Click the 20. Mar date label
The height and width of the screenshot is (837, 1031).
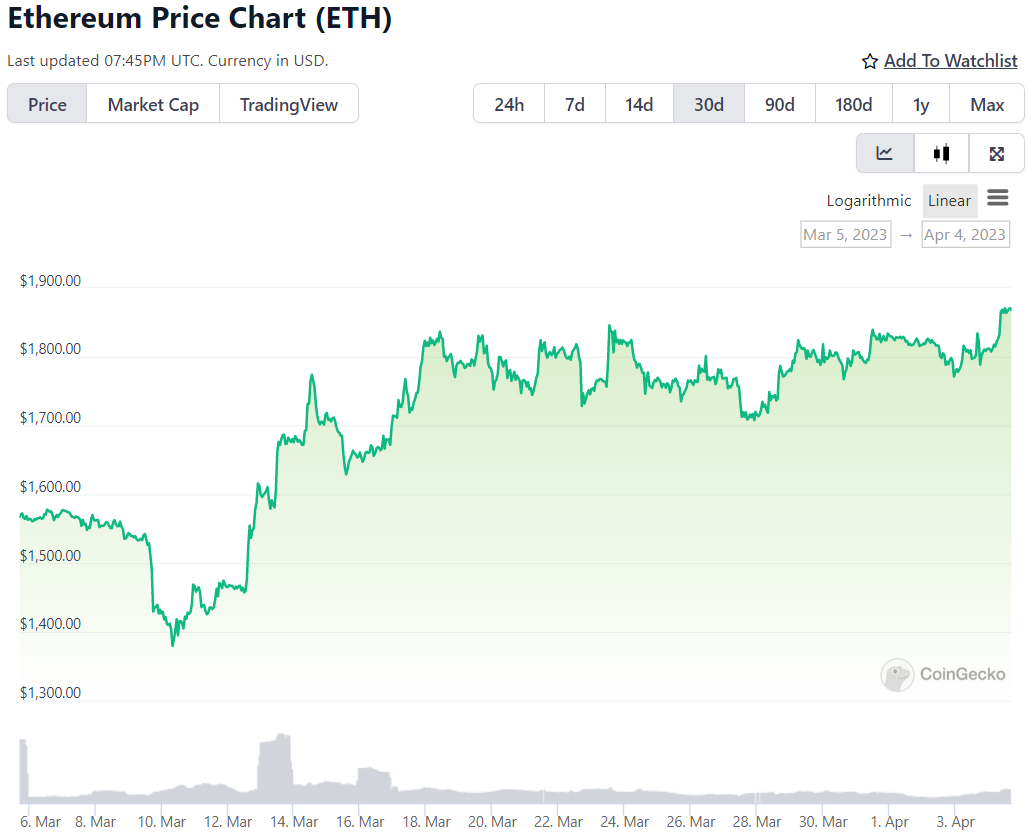coord(492,822)
